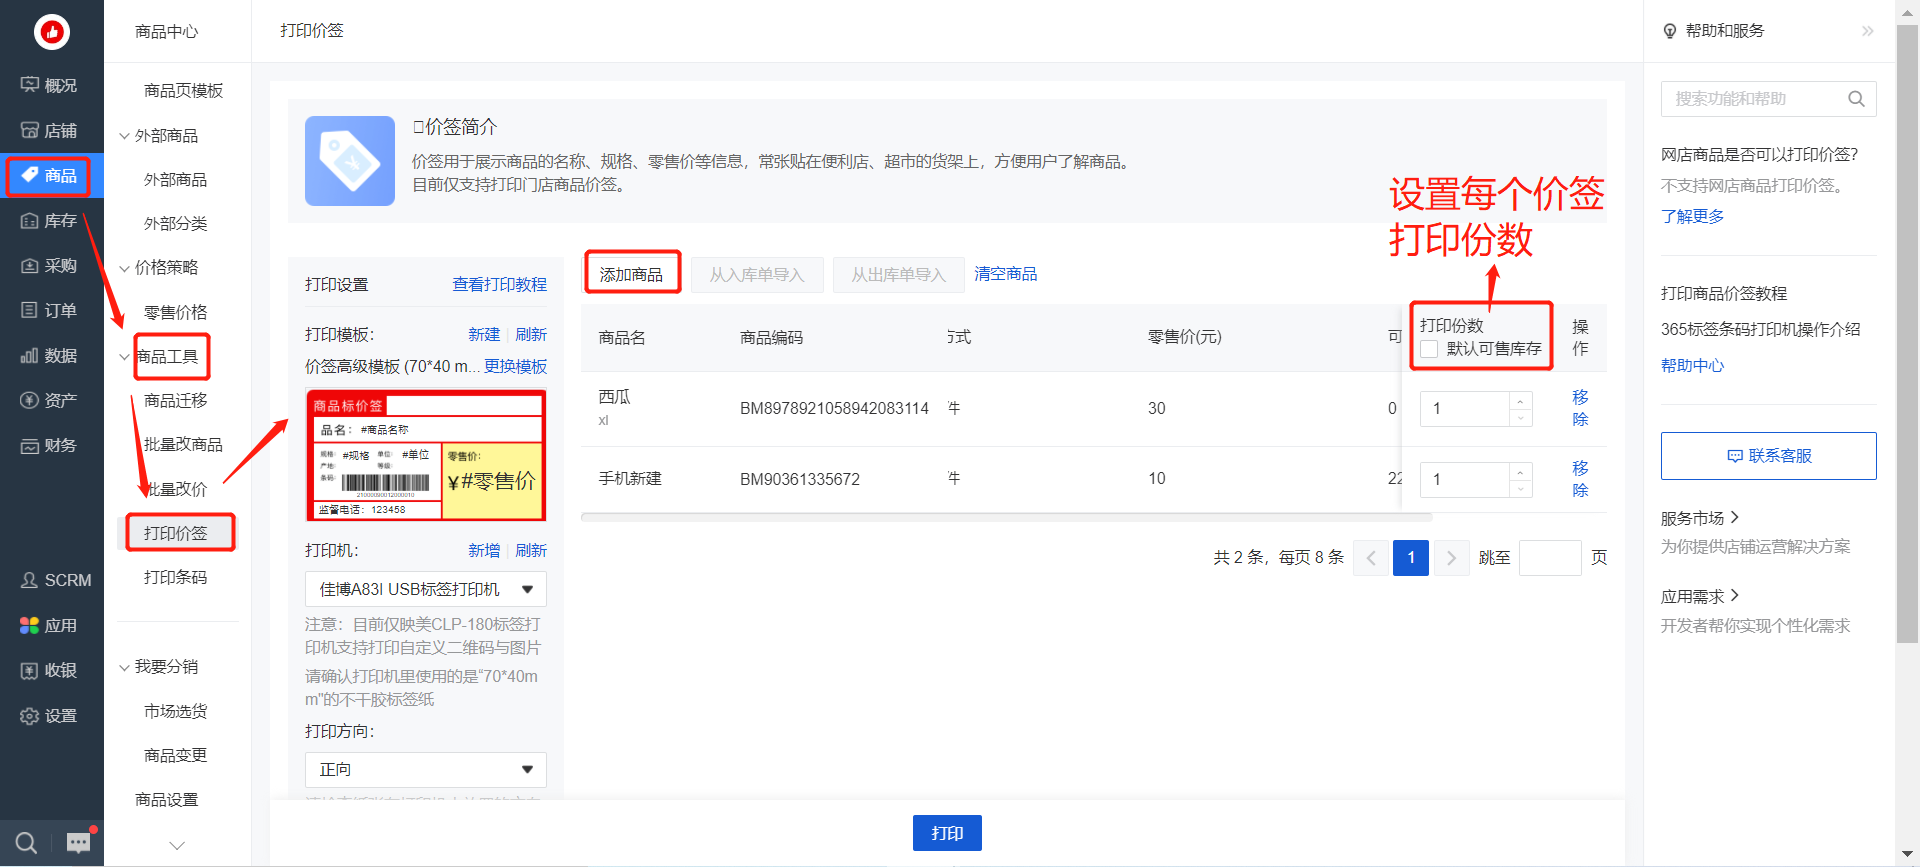Collapse 外部商品 menu group
The width and height of the screenshot is (1920, 867).
[x=125, y=136]
